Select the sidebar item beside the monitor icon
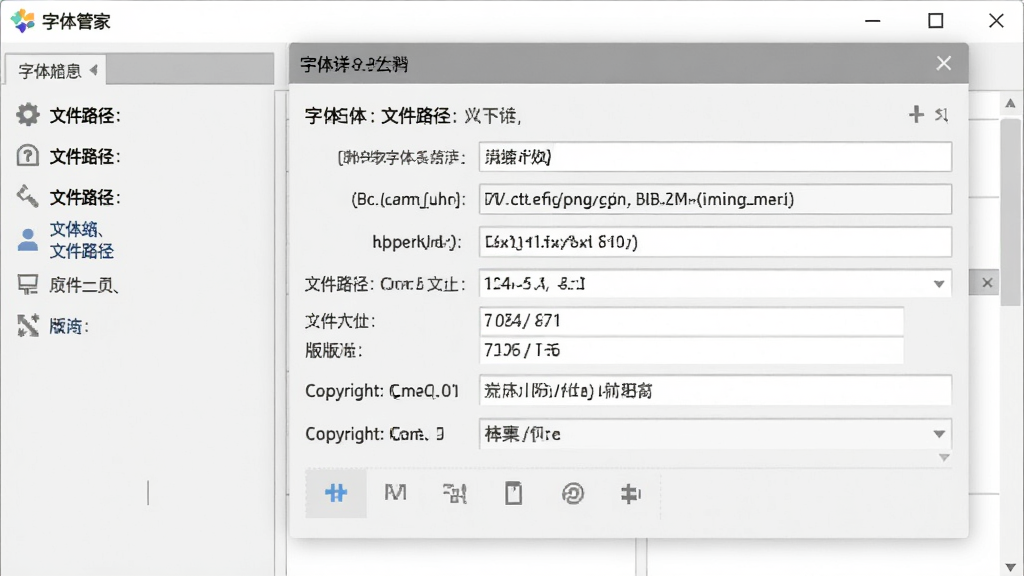The image size is (1024, 576). coord(84,285)
